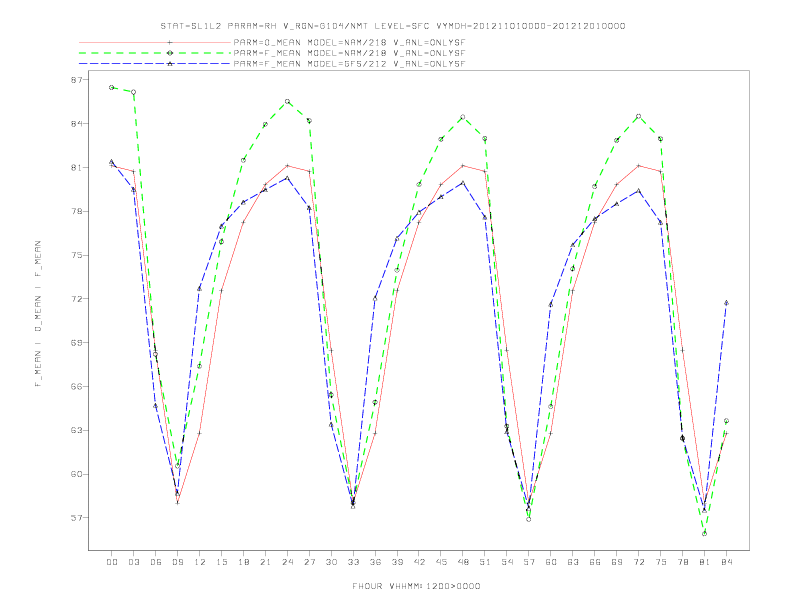Click x-axis tick label 51
This screenshot has height=612, width=792.
485,562
